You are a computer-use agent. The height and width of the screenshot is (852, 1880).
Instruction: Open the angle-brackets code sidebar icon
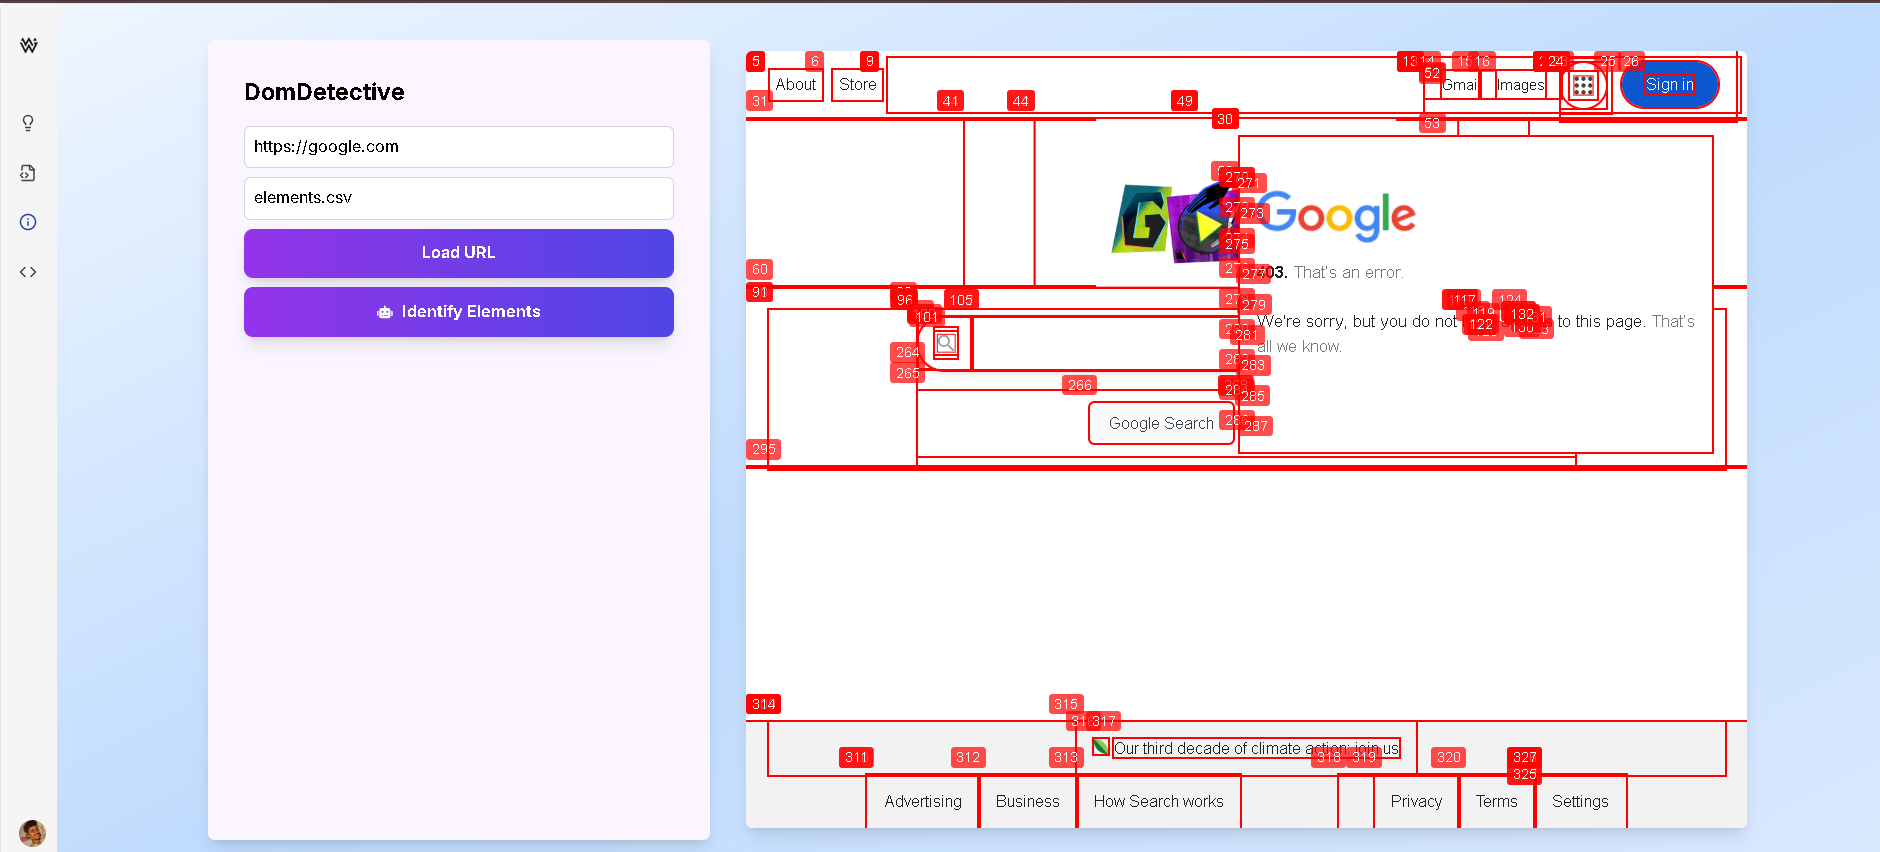coord(28,272)
